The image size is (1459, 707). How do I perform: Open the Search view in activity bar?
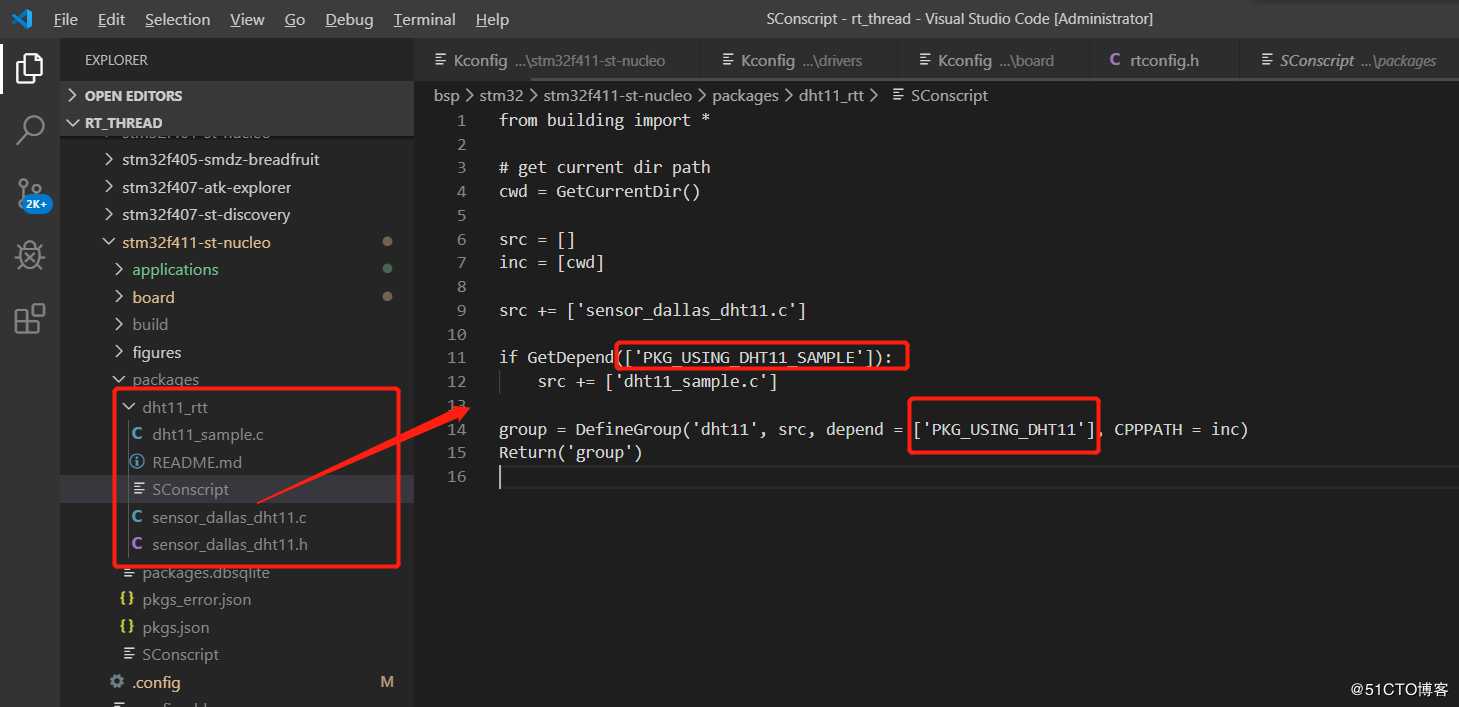coord(30,130)
